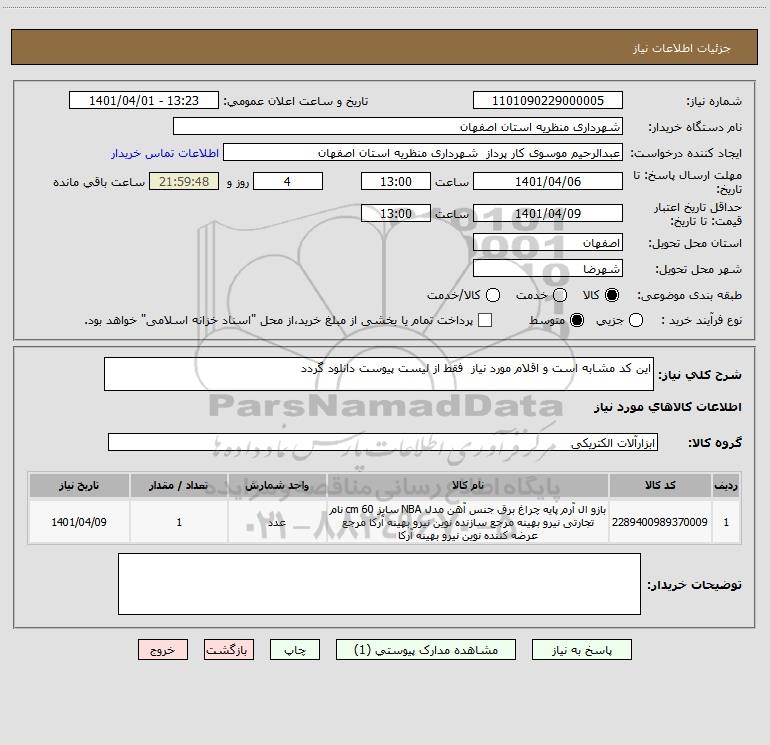Toggle the اسناد خزانه اسلامی payment checkbox
770x745 pixels.
tap(485, 320)
